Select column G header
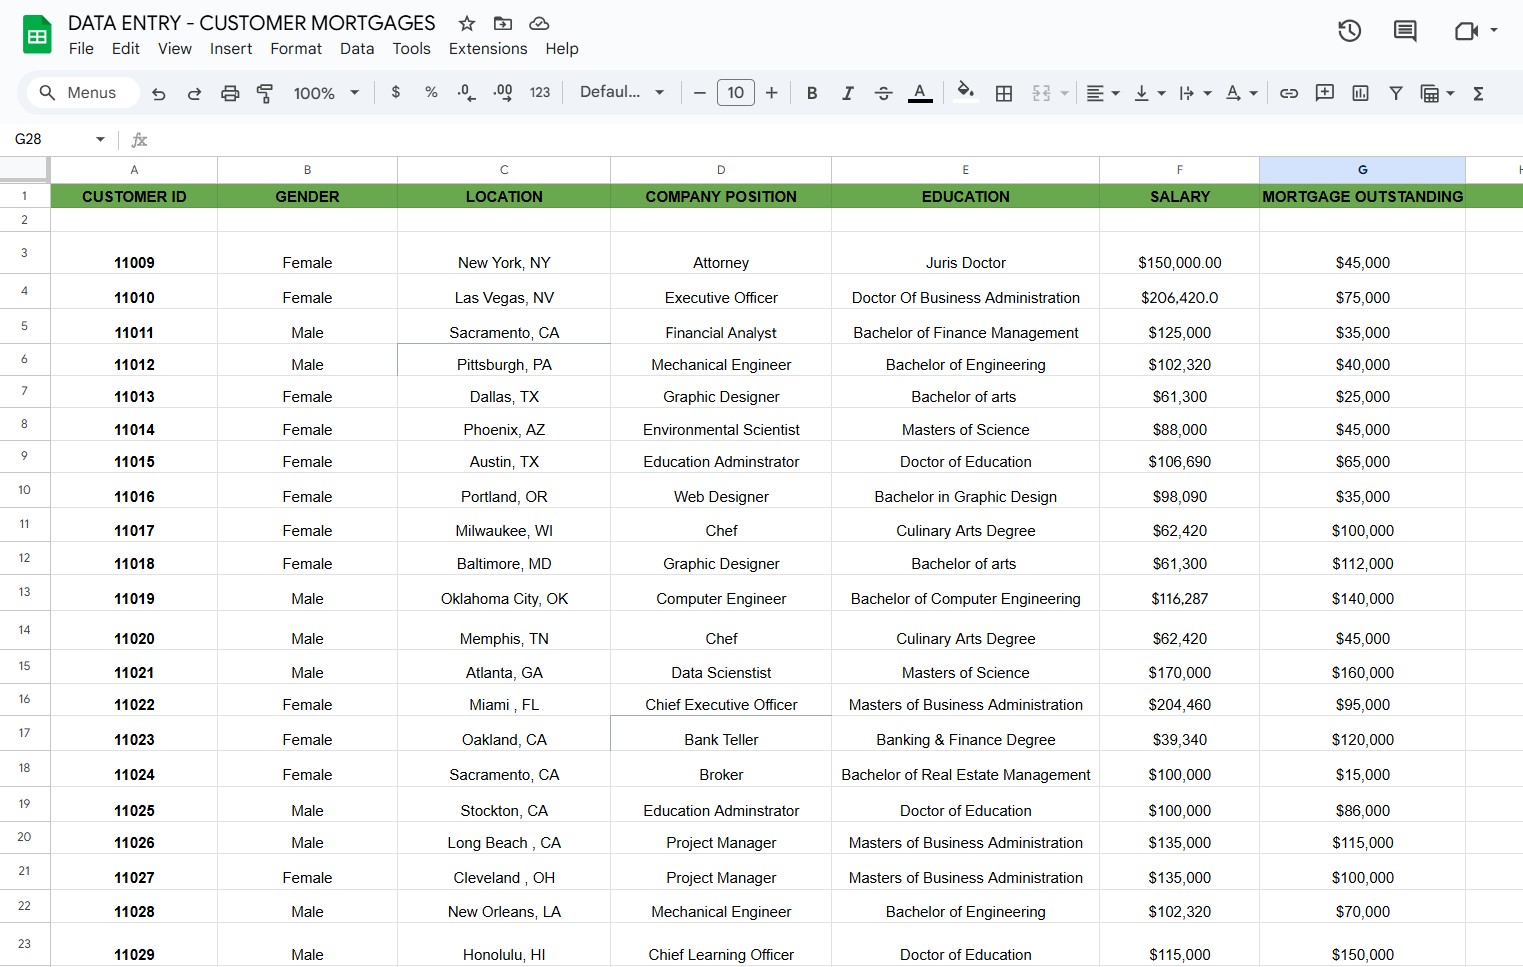The image size is (1523, 967). pyautogui.click(x=1362, y=170)
